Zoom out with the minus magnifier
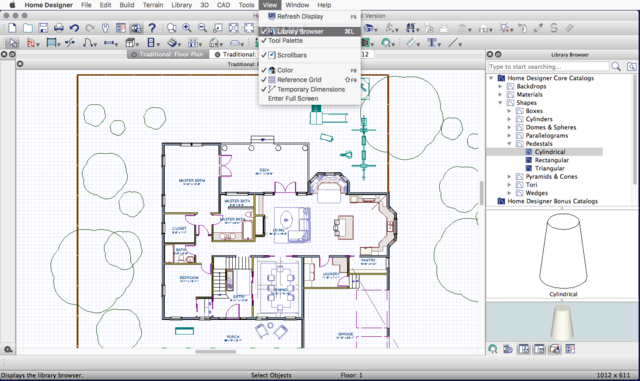This screenshot has height=381, width=640. click(202, 28)
